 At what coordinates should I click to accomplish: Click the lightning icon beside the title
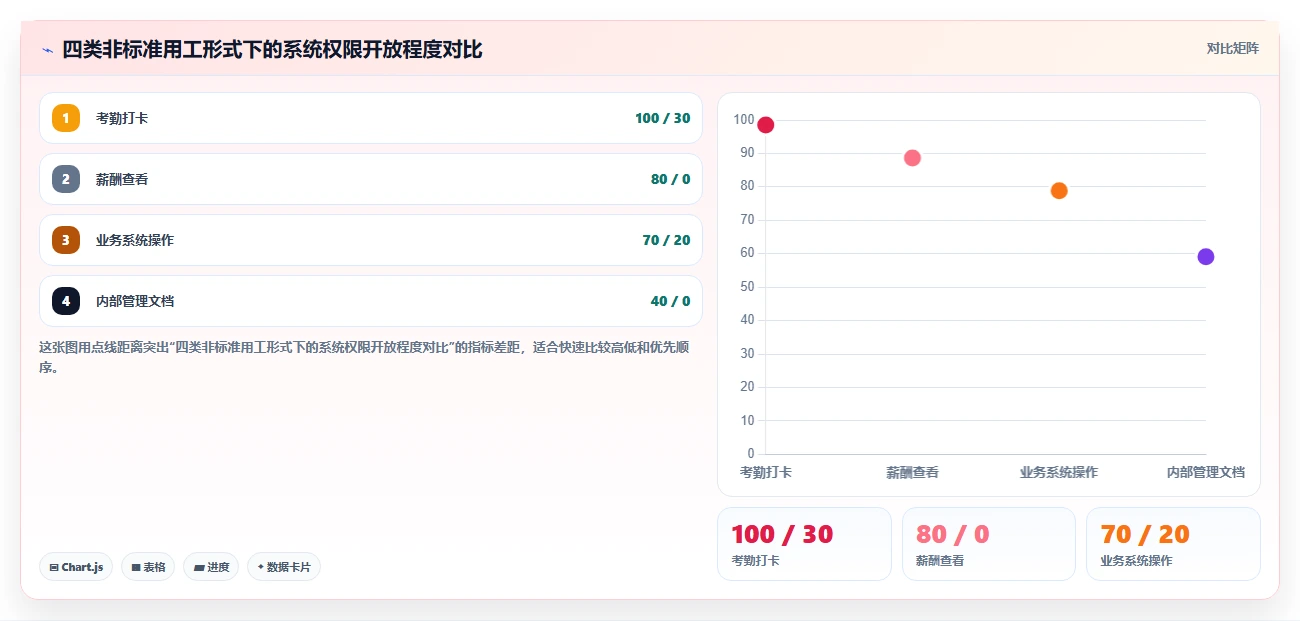tap(47, 50)
